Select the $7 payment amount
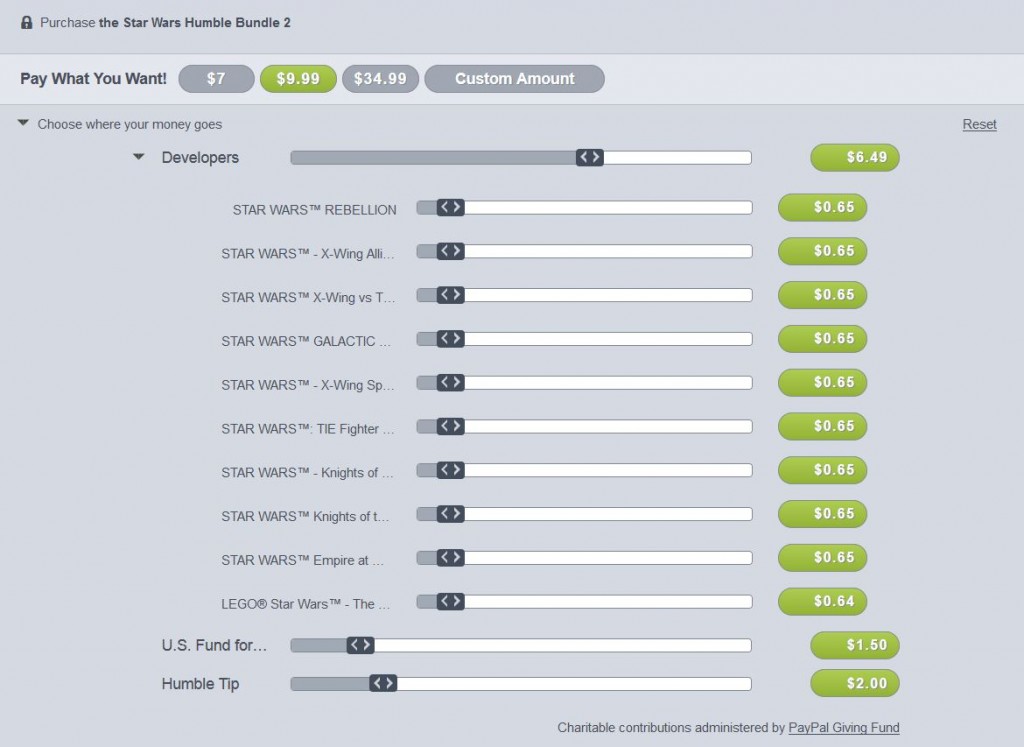Screen dimensions: 1024x747 tap(216, 79)
